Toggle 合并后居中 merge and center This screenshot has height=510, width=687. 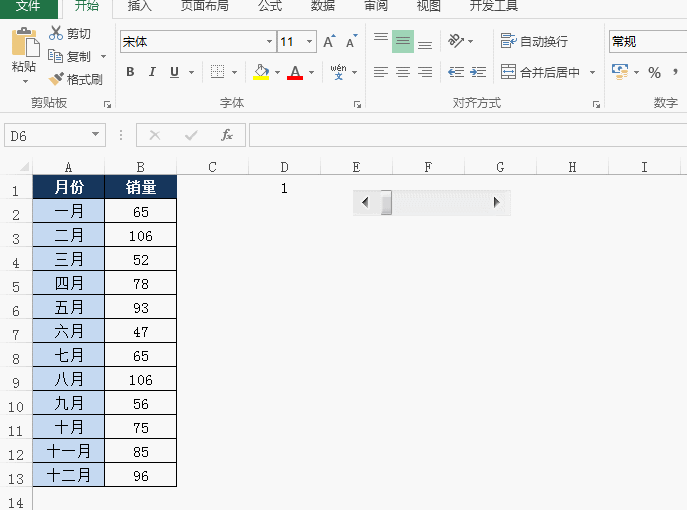[x=540, y=72]
